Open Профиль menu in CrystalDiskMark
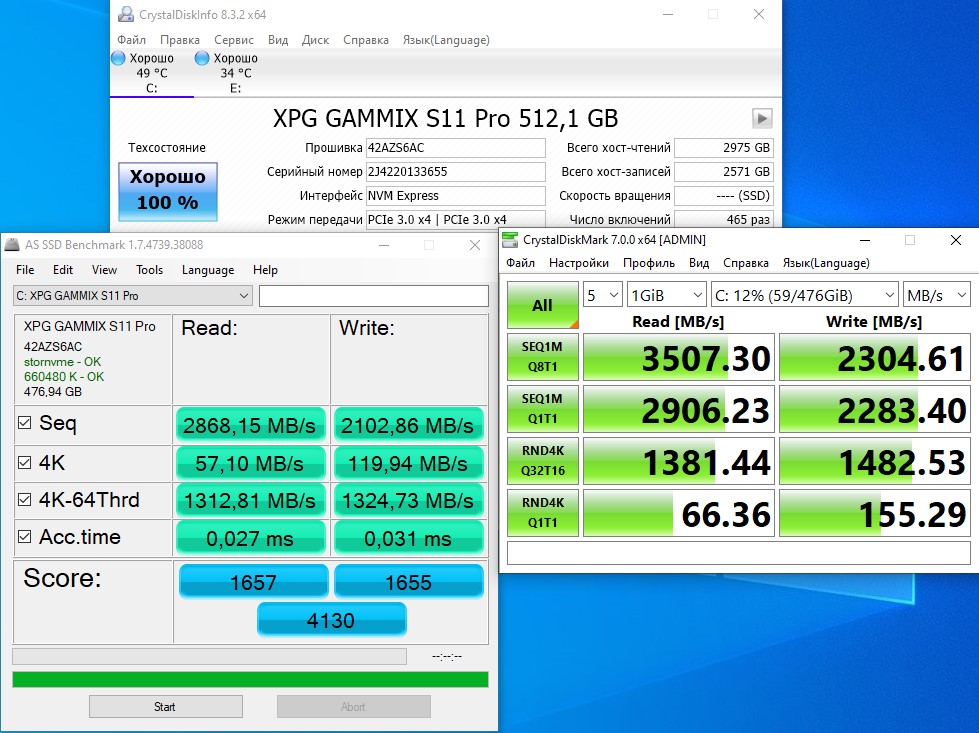979x733 pixels. pyautogui.click(x=649, y=263)
